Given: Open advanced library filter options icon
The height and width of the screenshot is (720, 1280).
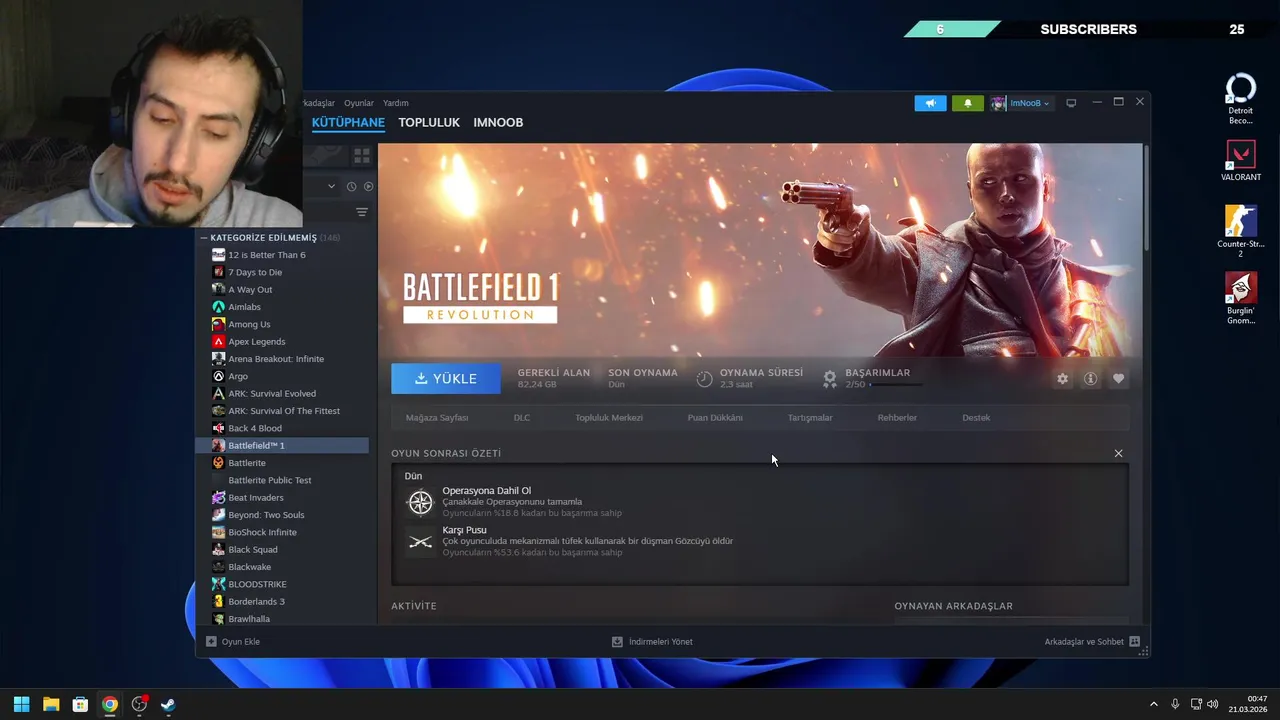Looking at the screenshot, I should point(362,212).
